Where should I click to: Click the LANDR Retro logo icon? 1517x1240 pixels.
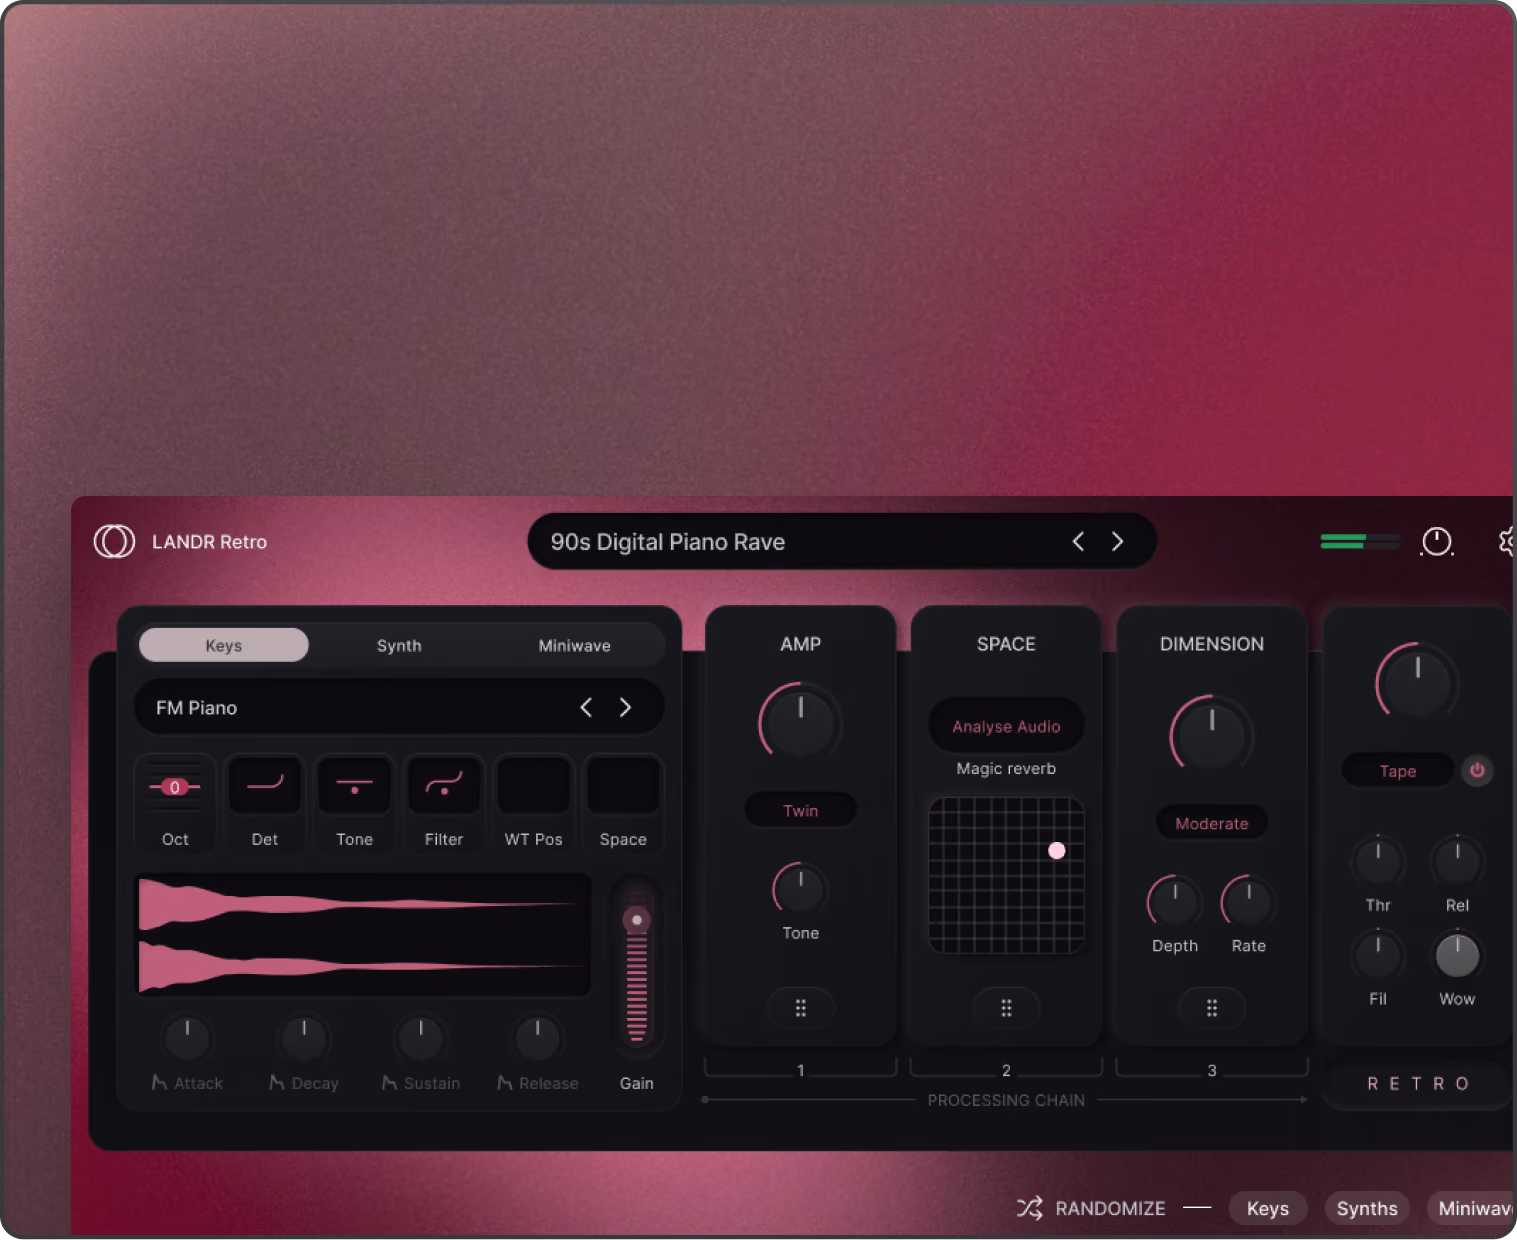coord(114,541)
